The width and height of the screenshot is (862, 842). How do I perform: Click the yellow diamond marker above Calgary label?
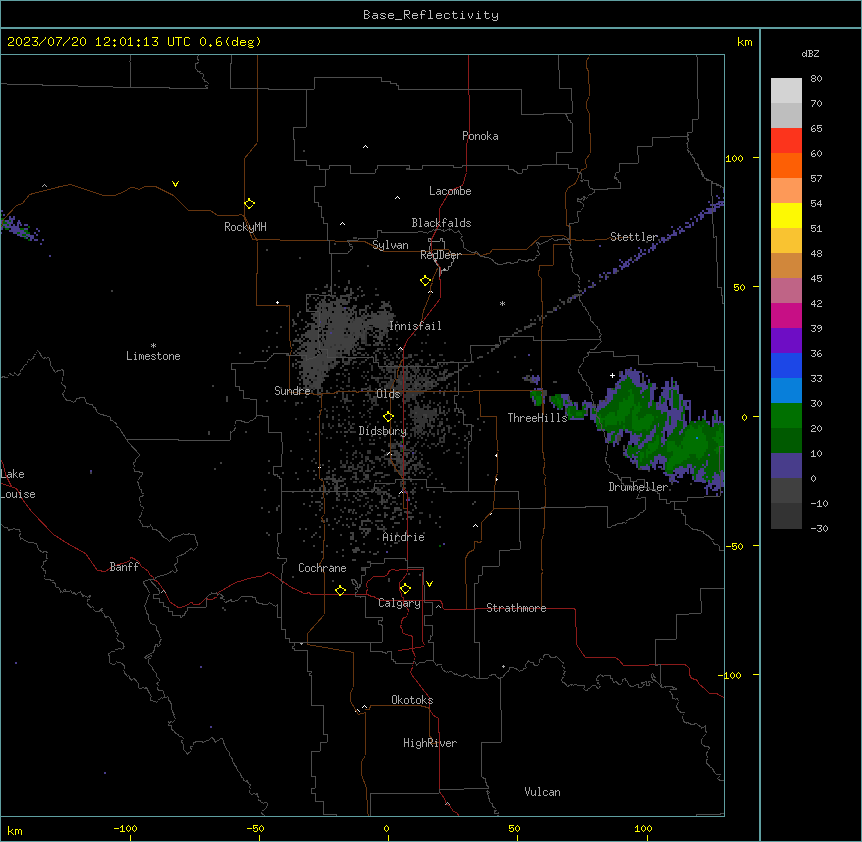pyautogui.click(x=405, y=589)
